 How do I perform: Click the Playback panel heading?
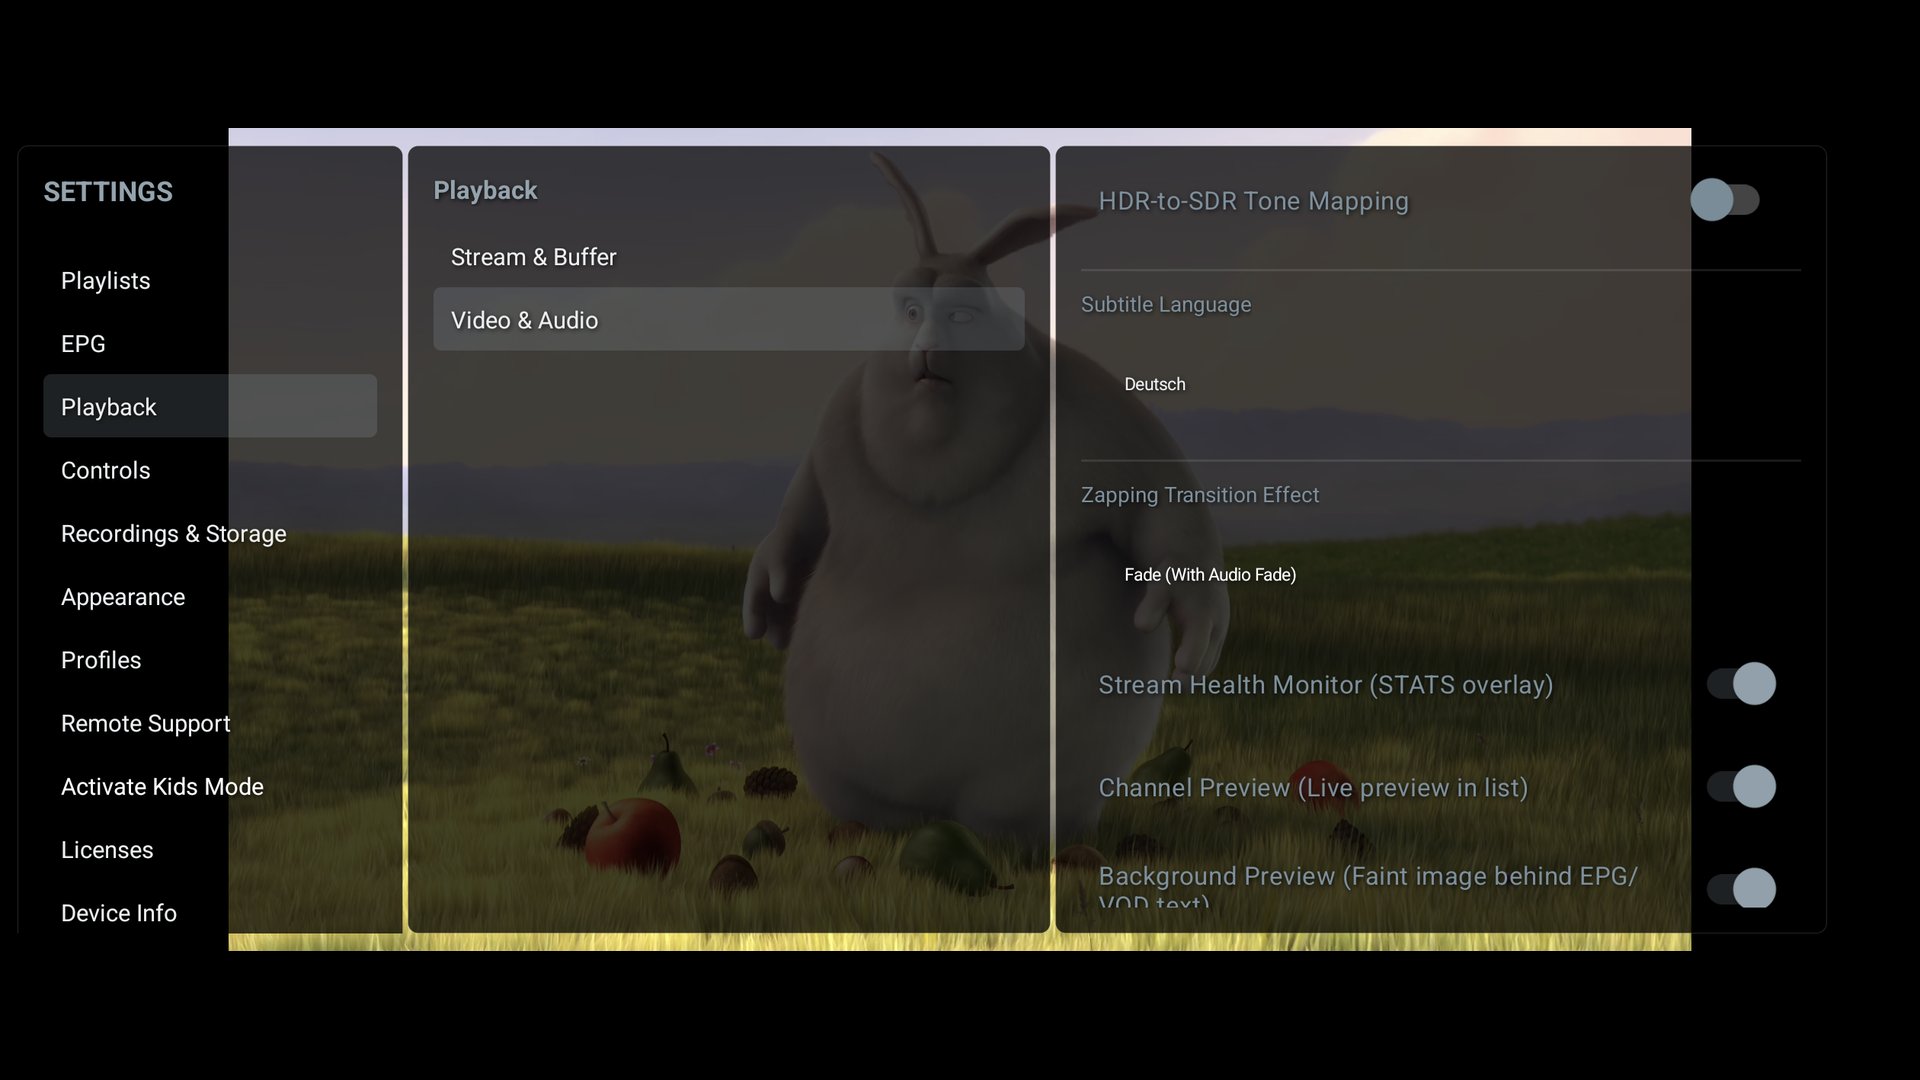(485, 191)
